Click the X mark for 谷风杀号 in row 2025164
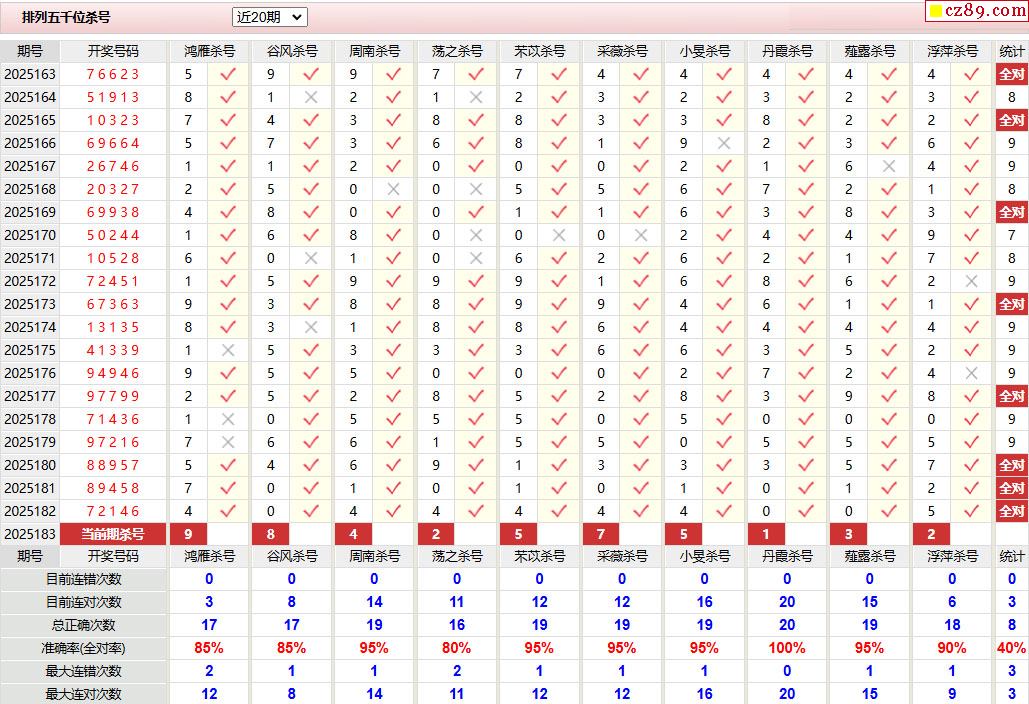The image size is (1029, 704). pyautogui.click(x=311, y=97)
